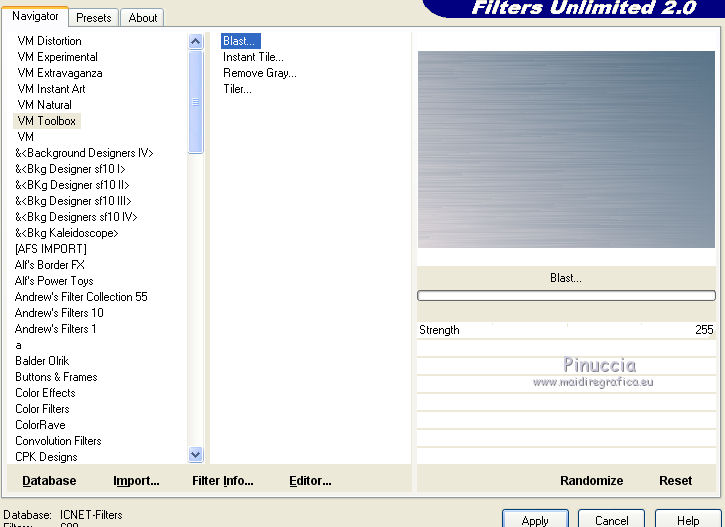Select Andrew's Filters 10 category
Image resolution: width=725 pixels, height=527 pixels.
coord(59,313)
